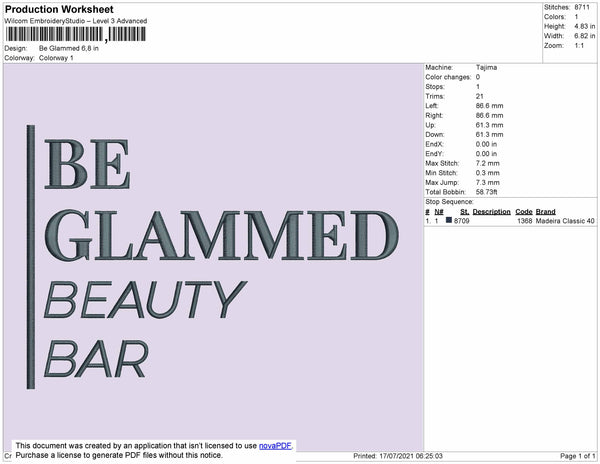Select the Min Stitch value 0.3 mm
The image size is (600, 464).
[488, 173]
